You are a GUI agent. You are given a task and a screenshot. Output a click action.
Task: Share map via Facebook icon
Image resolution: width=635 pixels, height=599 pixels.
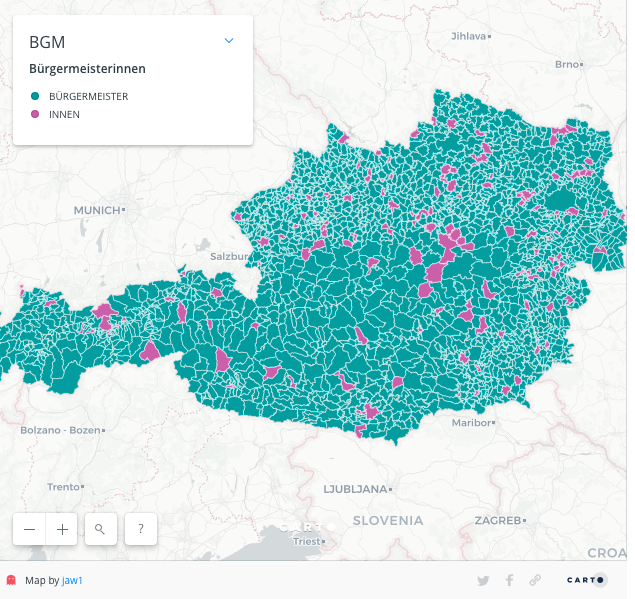(509, 580)
